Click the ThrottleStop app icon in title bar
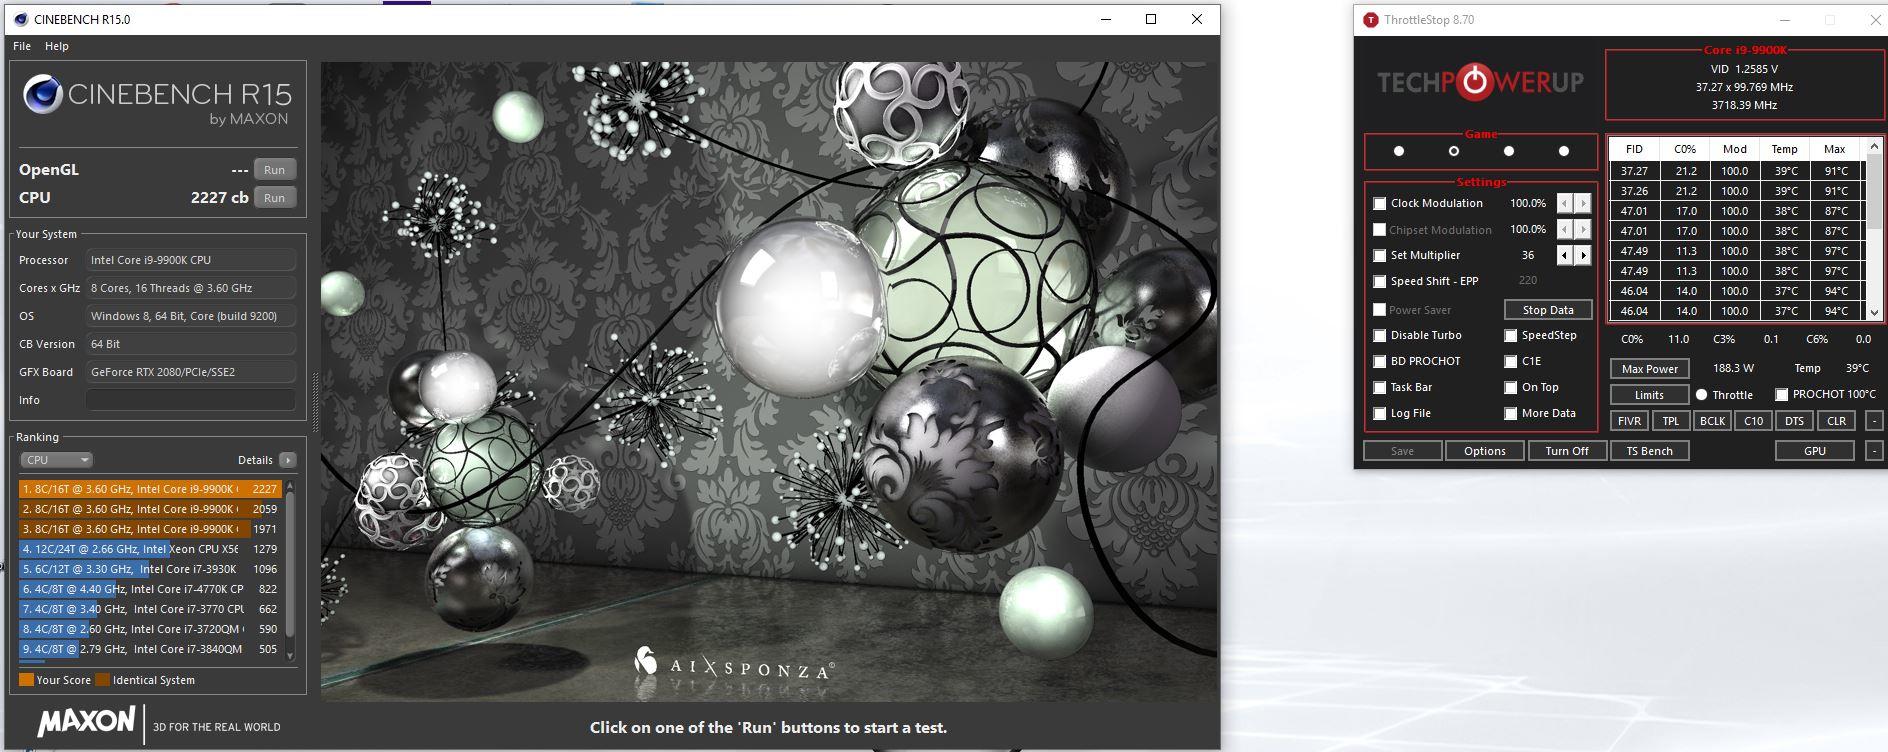This screenshot has height=752, width=1888. click(1370, 20)
